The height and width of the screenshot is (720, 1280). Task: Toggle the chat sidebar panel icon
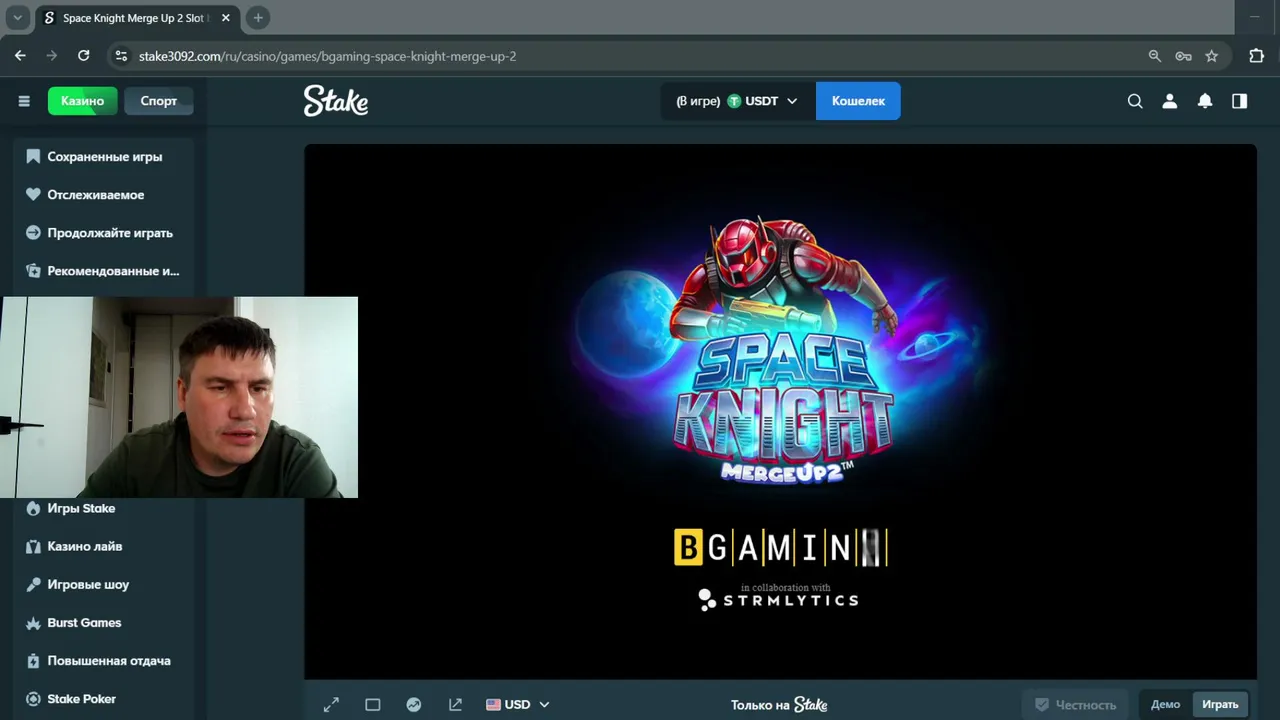click(x=1240, y=101)
